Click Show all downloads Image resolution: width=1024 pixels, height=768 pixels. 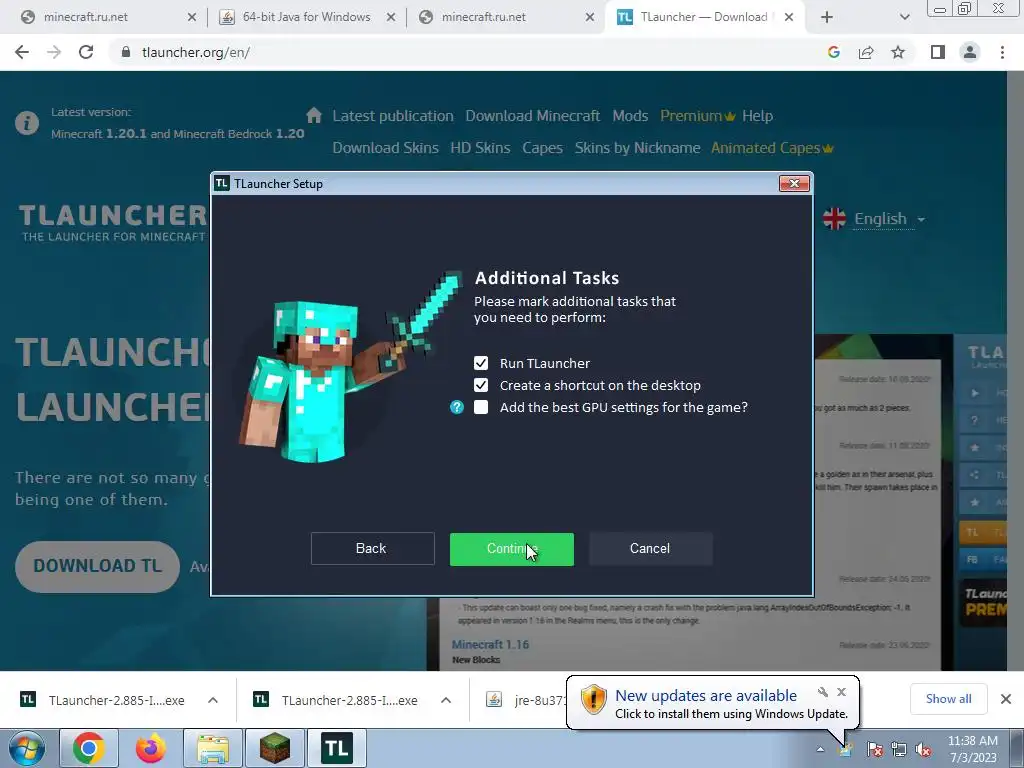coord(948,699)
